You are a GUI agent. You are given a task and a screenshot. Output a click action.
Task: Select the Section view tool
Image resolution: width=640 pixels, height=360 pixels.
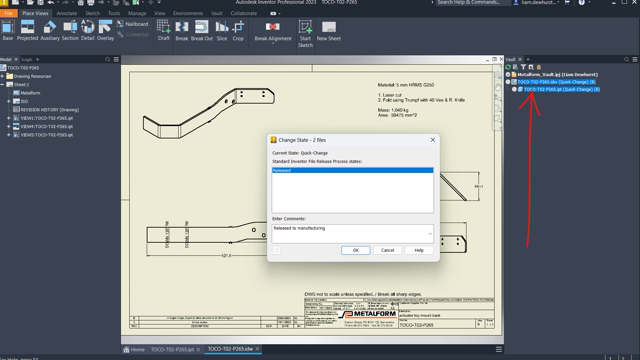(x=70, y=31)
